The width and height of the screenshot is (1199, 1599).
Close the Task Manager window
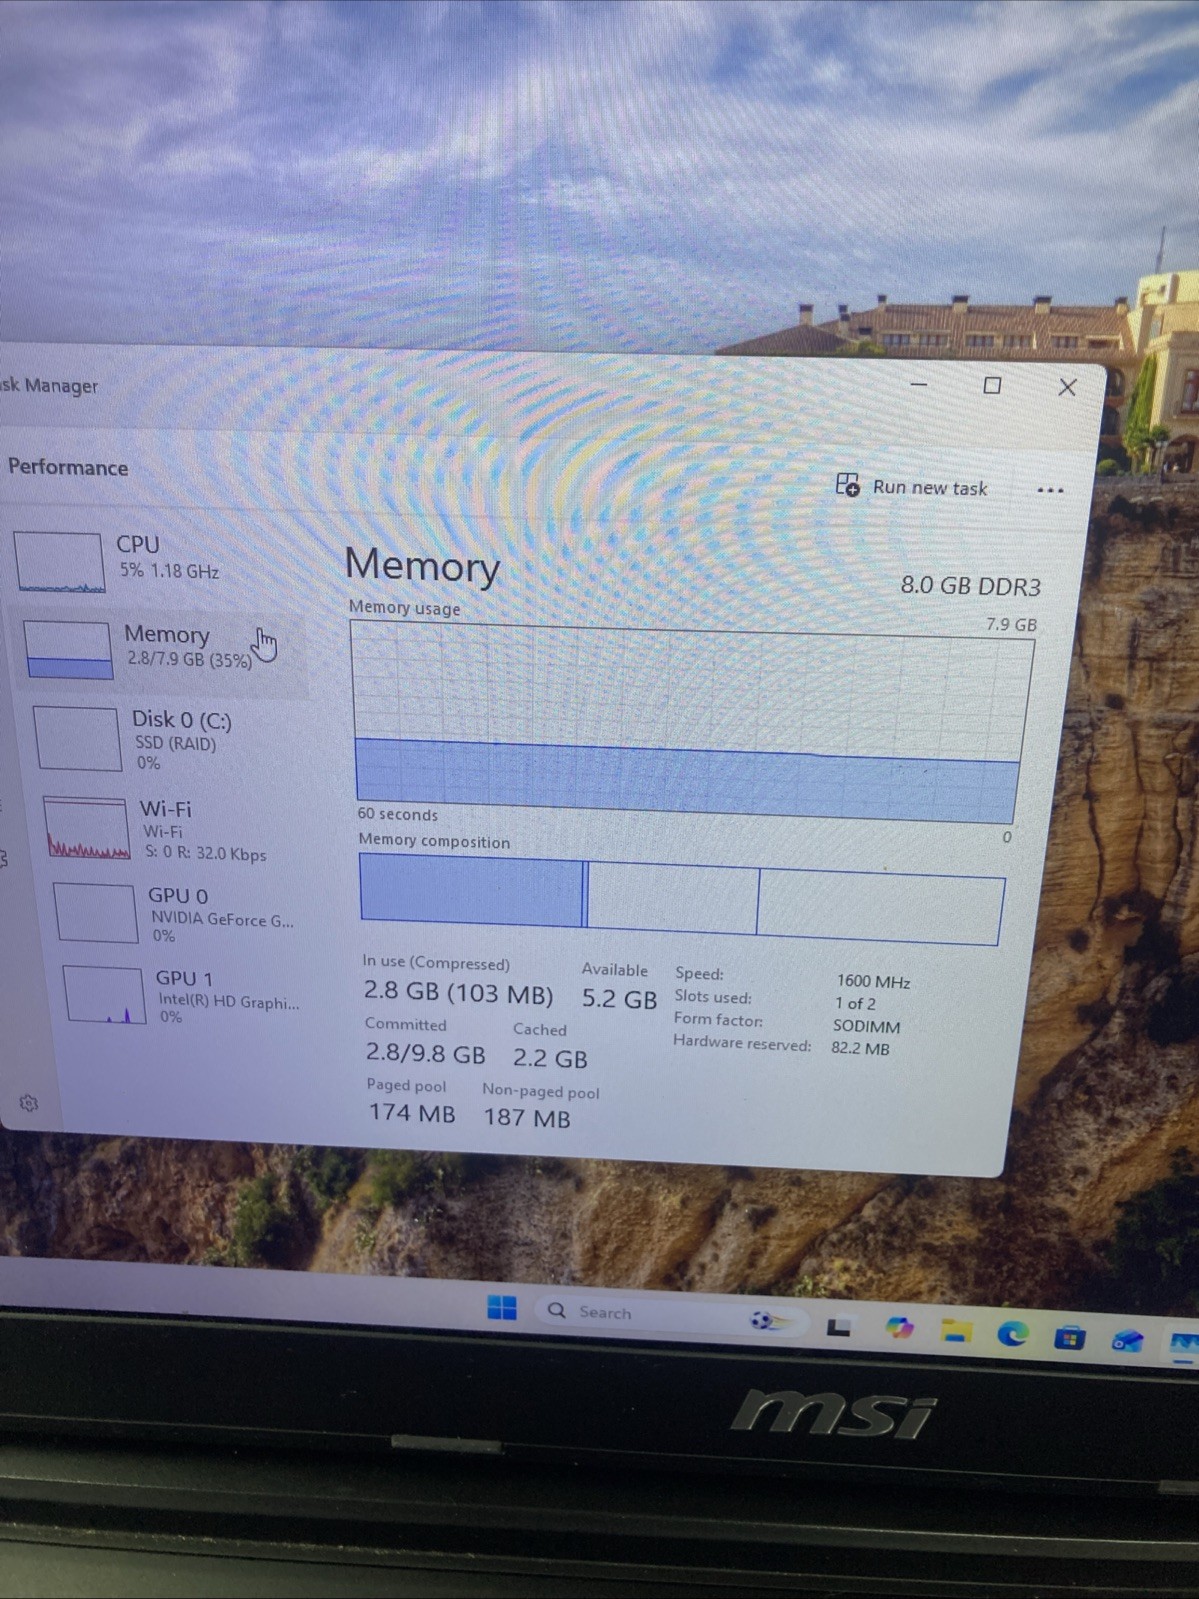[x=1067, y=387]
